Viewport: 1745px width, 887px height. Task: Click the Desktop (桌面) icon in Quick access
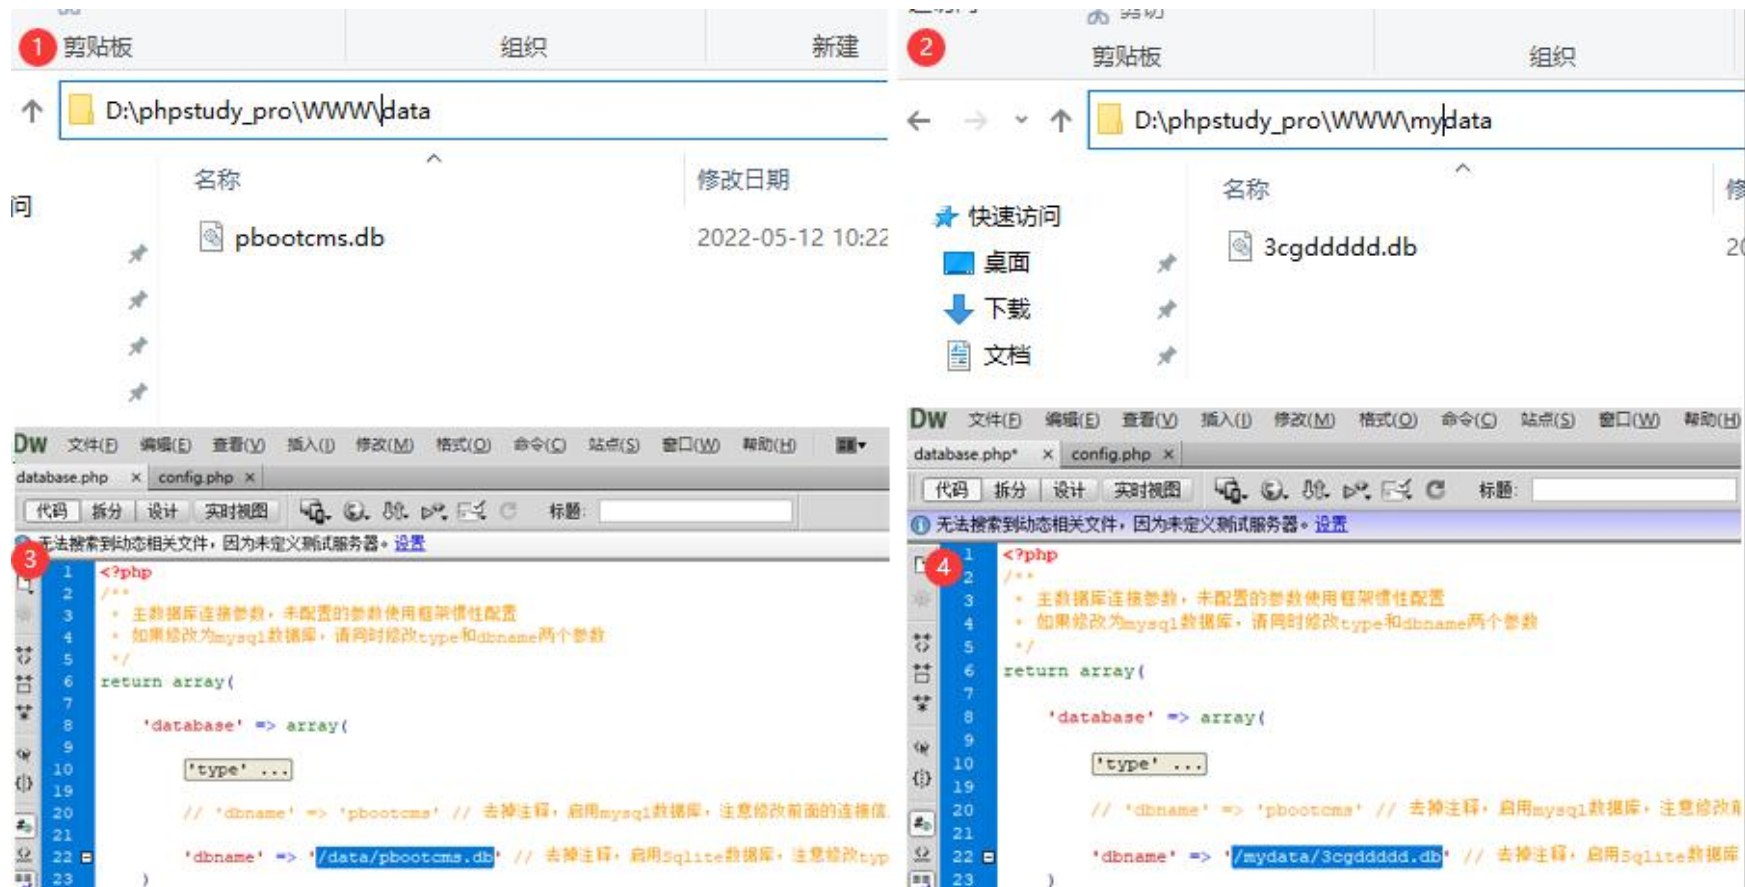(958, 263)
